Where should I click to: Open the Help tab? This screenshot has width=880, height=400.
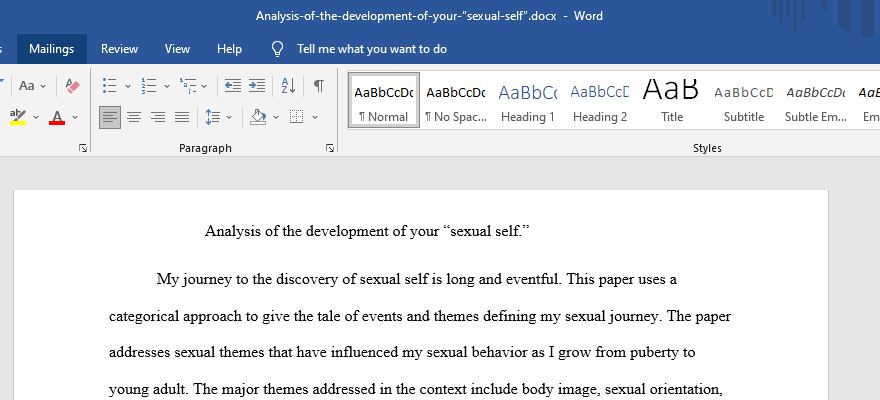pos(230,49)
